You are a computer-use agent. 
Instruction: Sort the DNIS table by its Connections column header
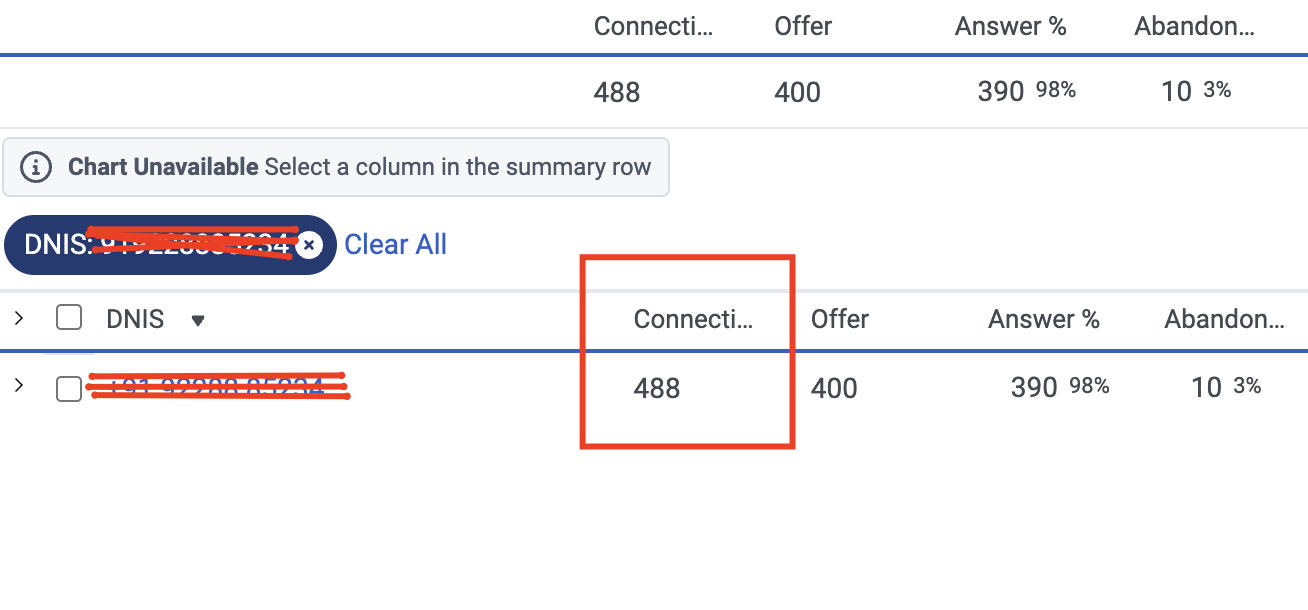click(x=693, y=319)
